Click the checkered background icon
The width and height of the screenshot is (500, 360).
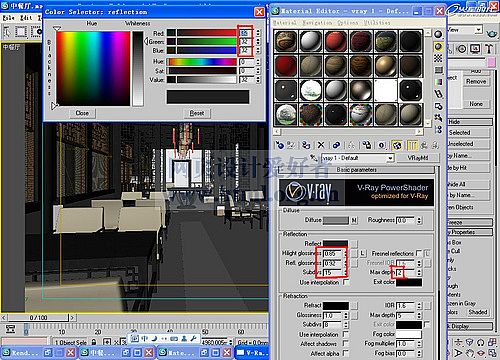438,58
